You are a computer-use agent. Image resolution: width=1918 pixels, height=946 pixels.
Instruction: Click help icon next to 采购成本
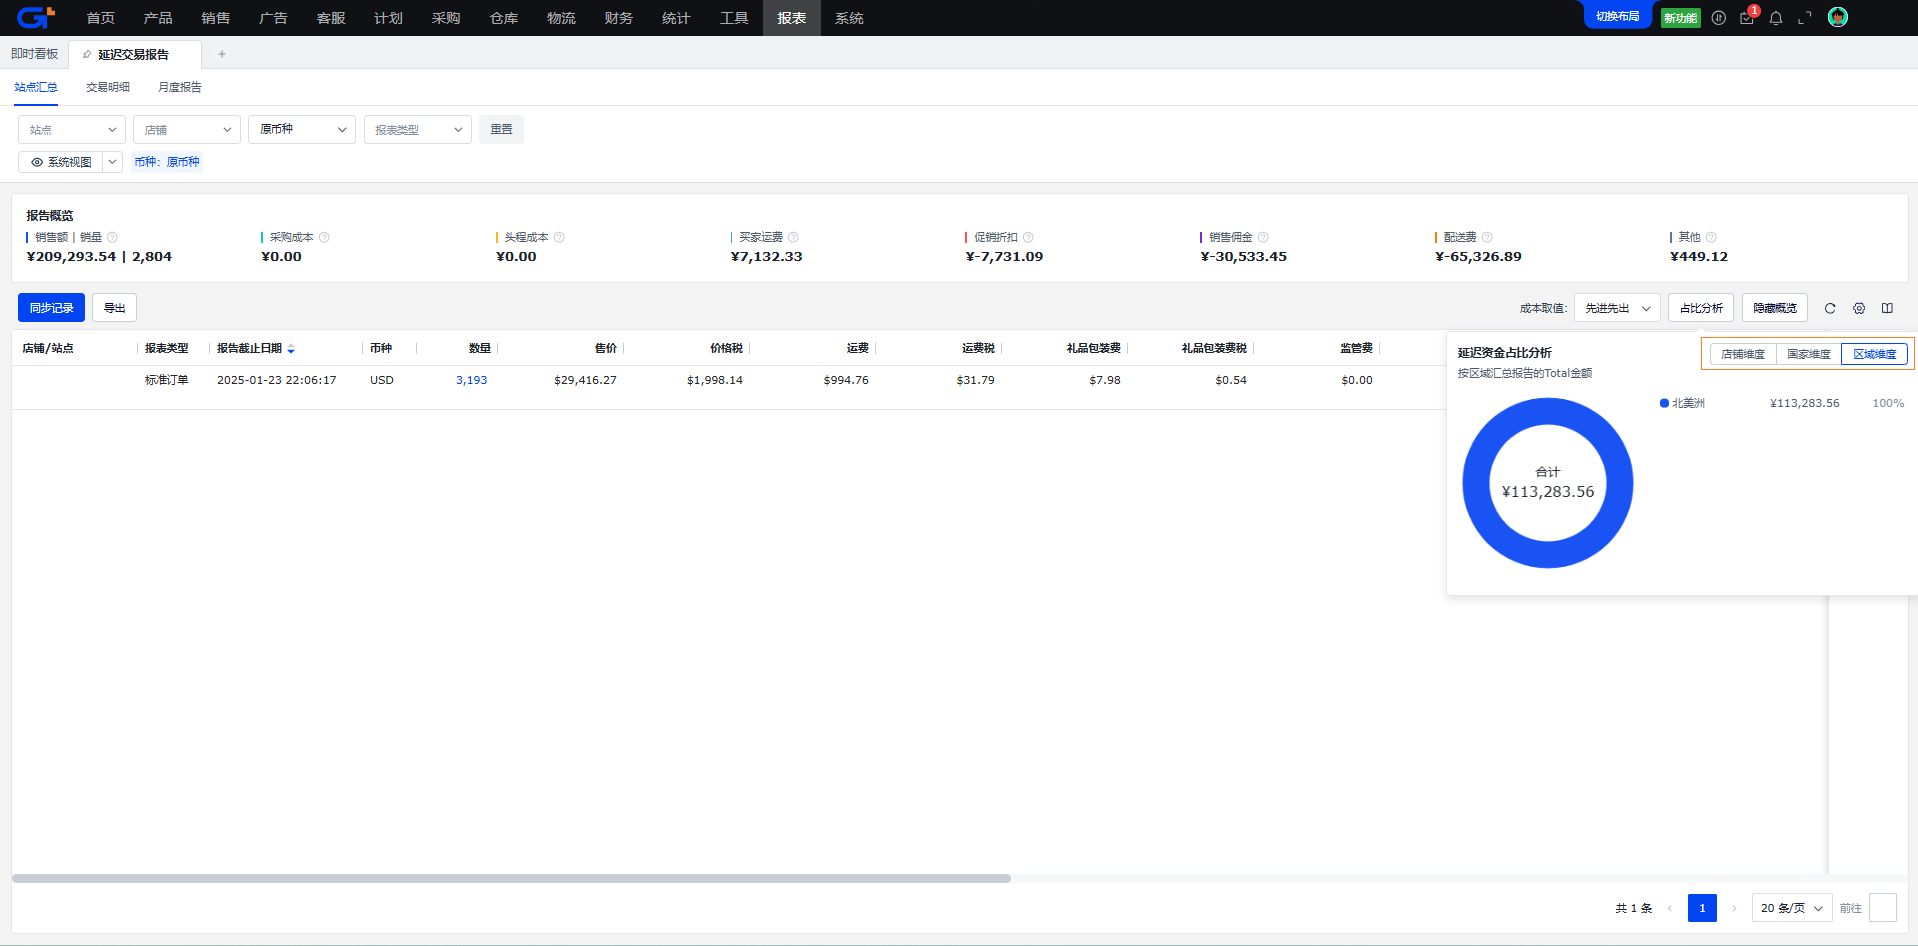pyautogui.click(x=324, y=237)
